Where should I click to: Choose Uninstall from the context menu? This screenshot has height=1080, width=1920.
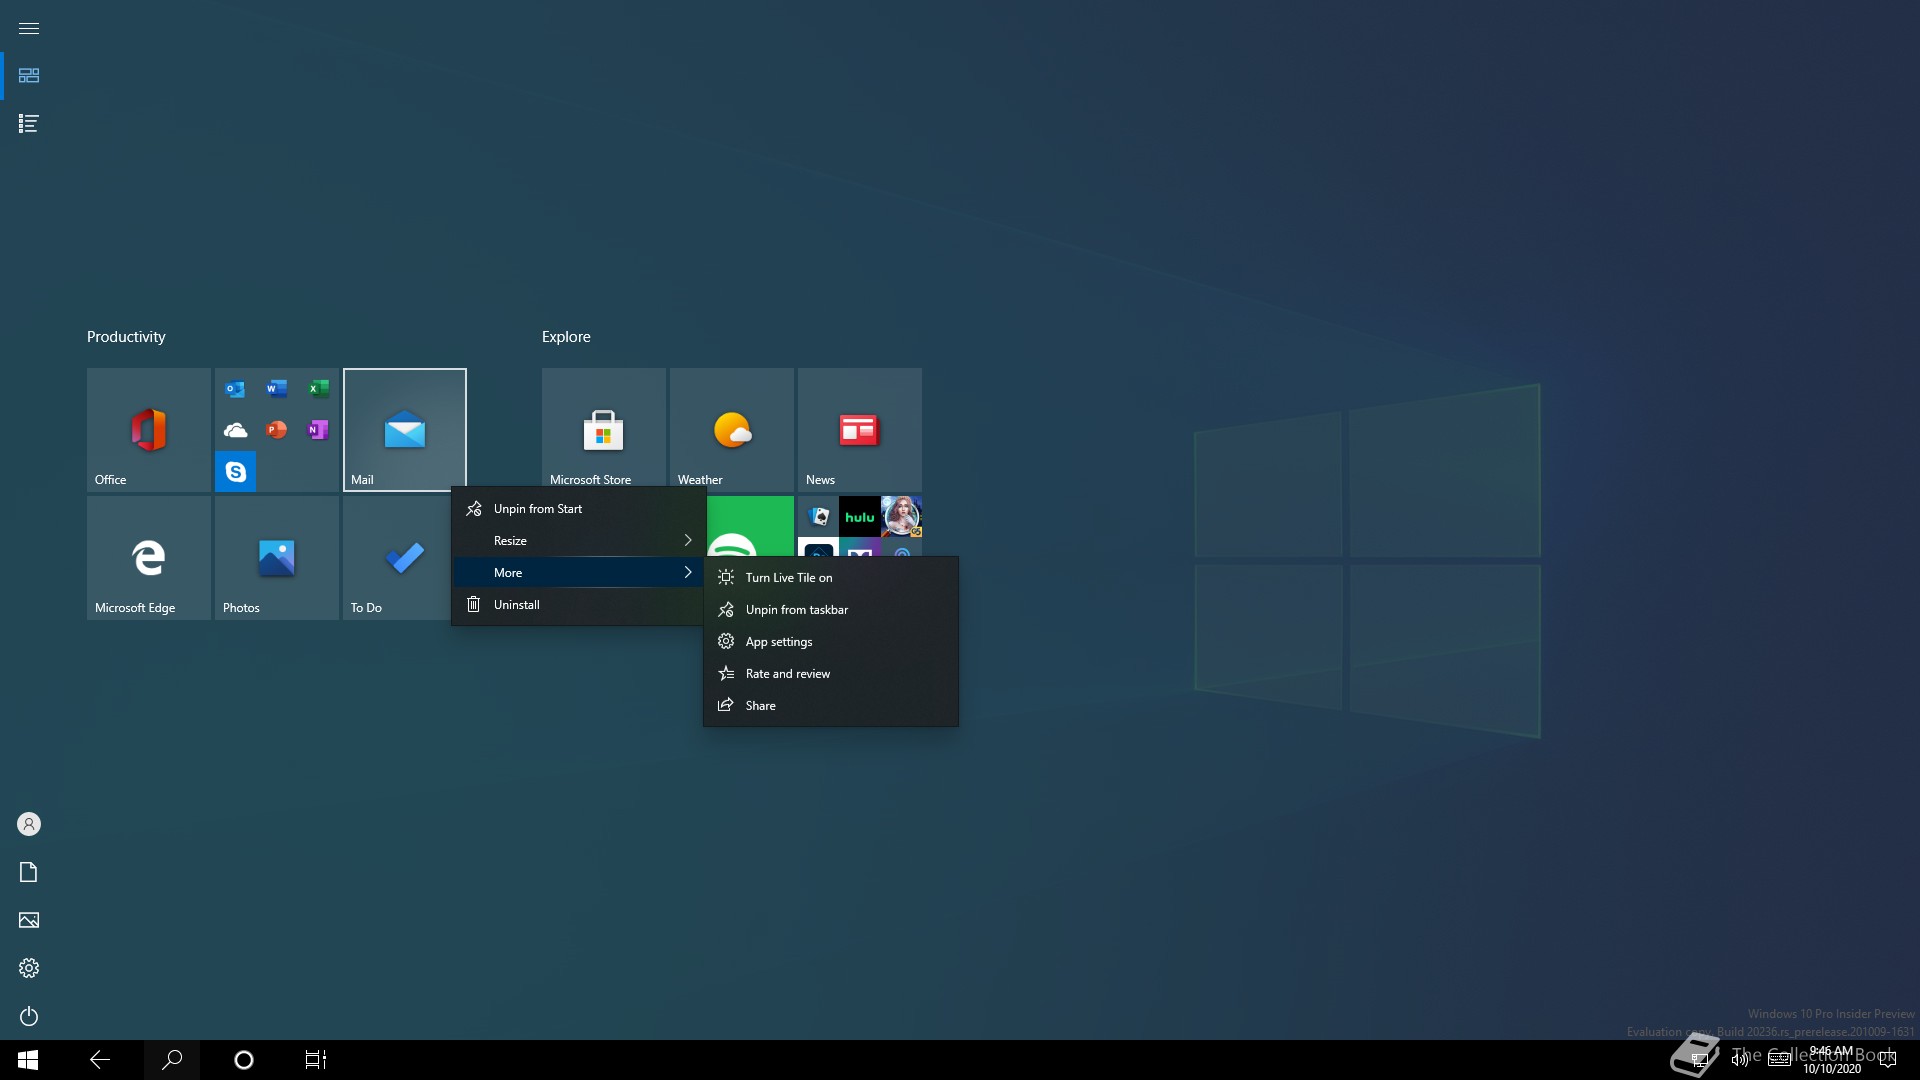(x=578, y=605)
